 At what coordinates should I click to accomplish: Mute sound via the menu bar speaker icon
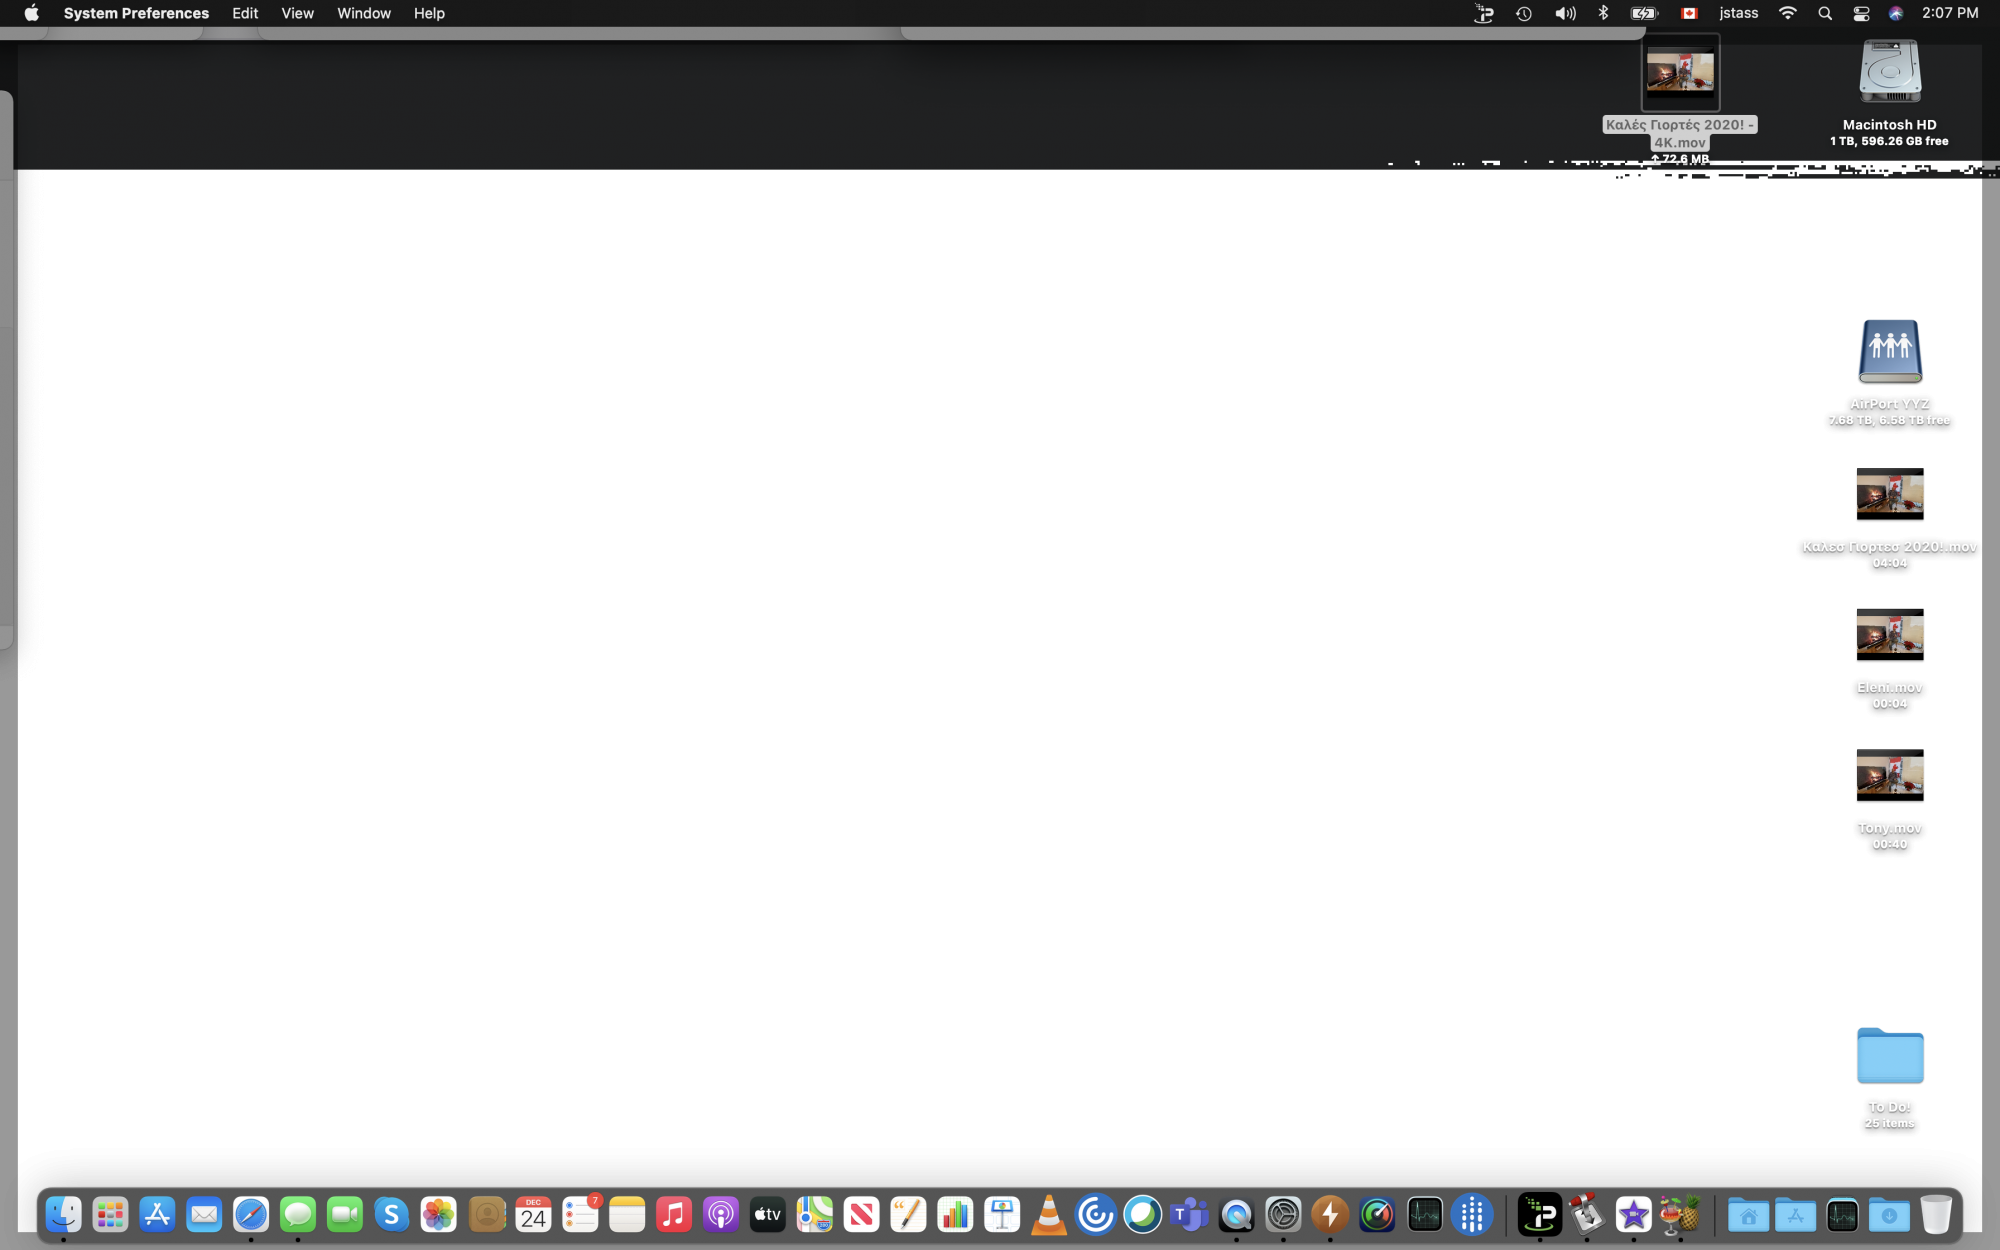1566,13
